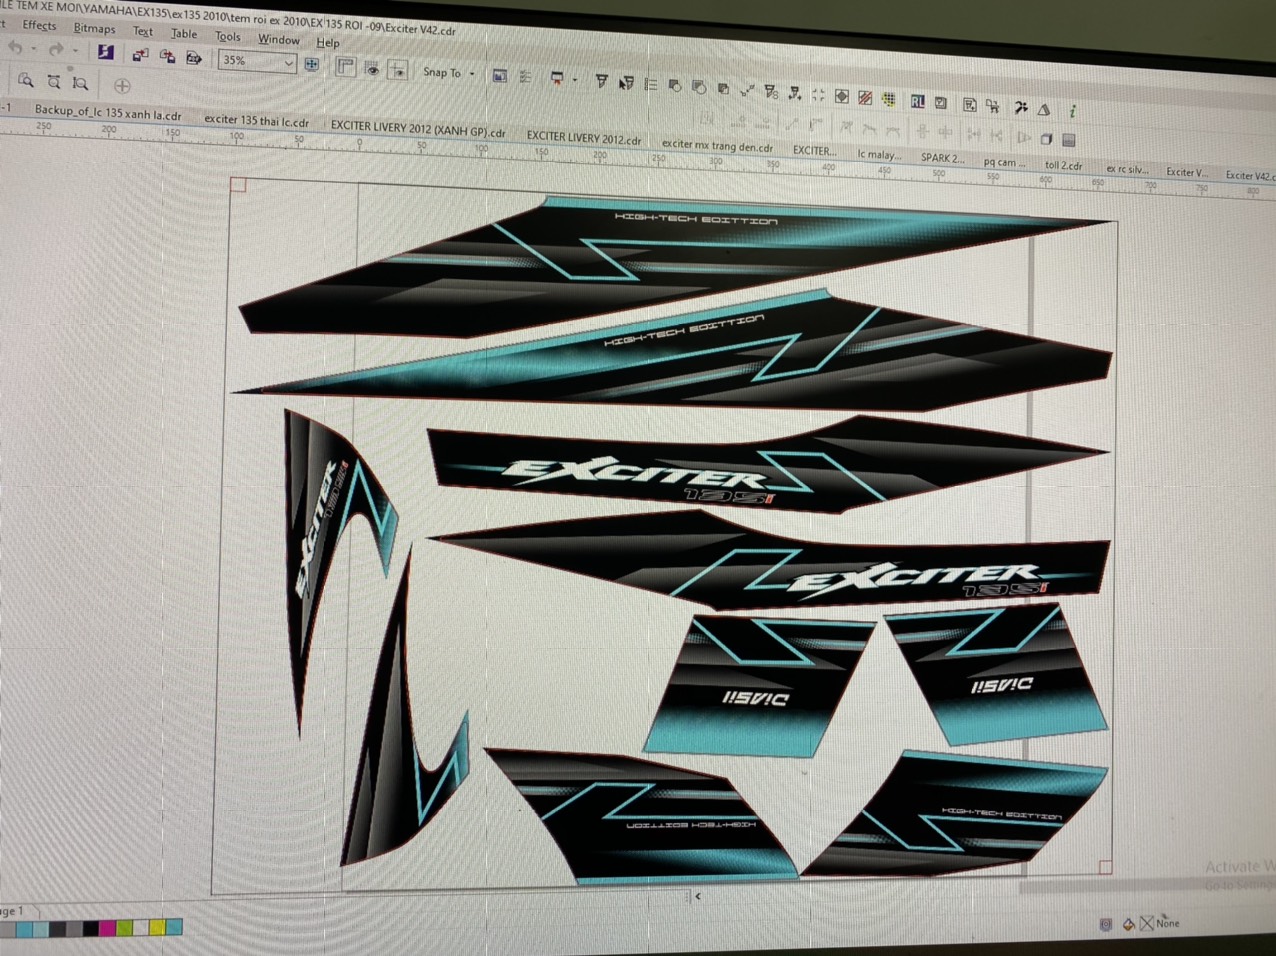Click the horizontal scrollbar left arrow
This screenshot has width=1276, height=956.
tap(698, 897)
